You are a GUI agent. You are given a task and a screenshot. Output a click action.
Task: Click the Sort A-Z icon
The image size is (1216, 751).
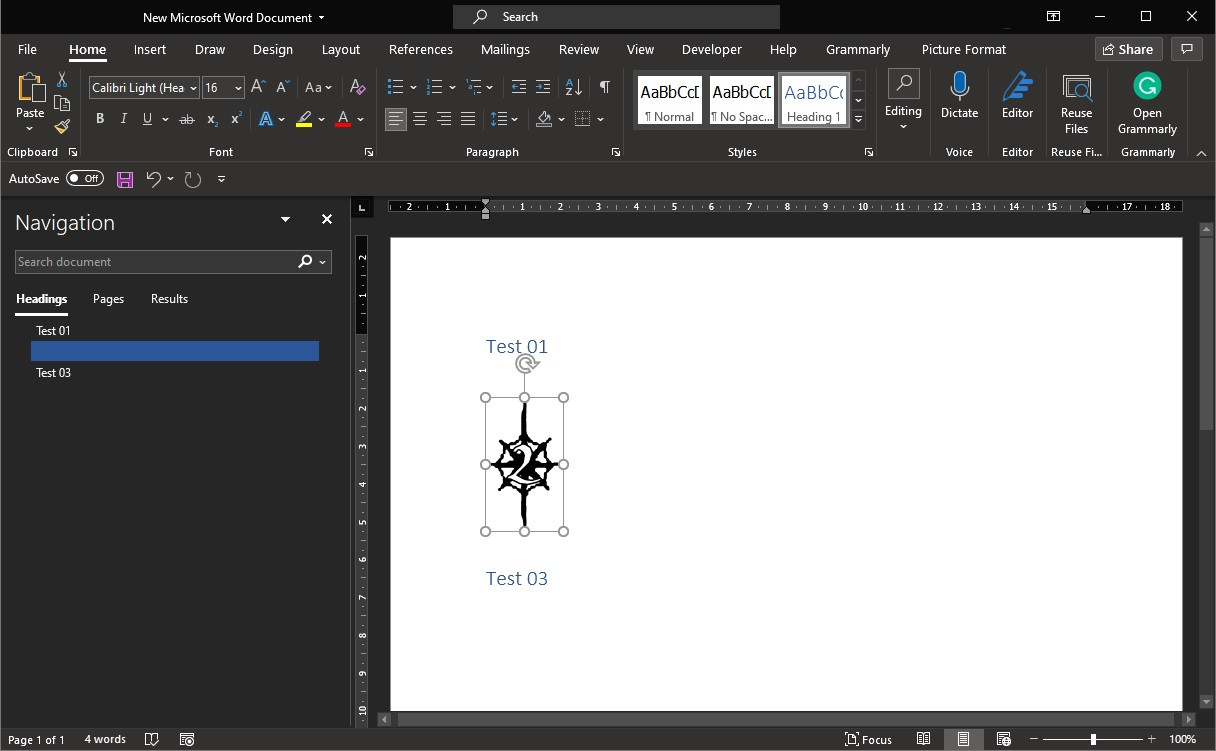[x=573, y=87]
